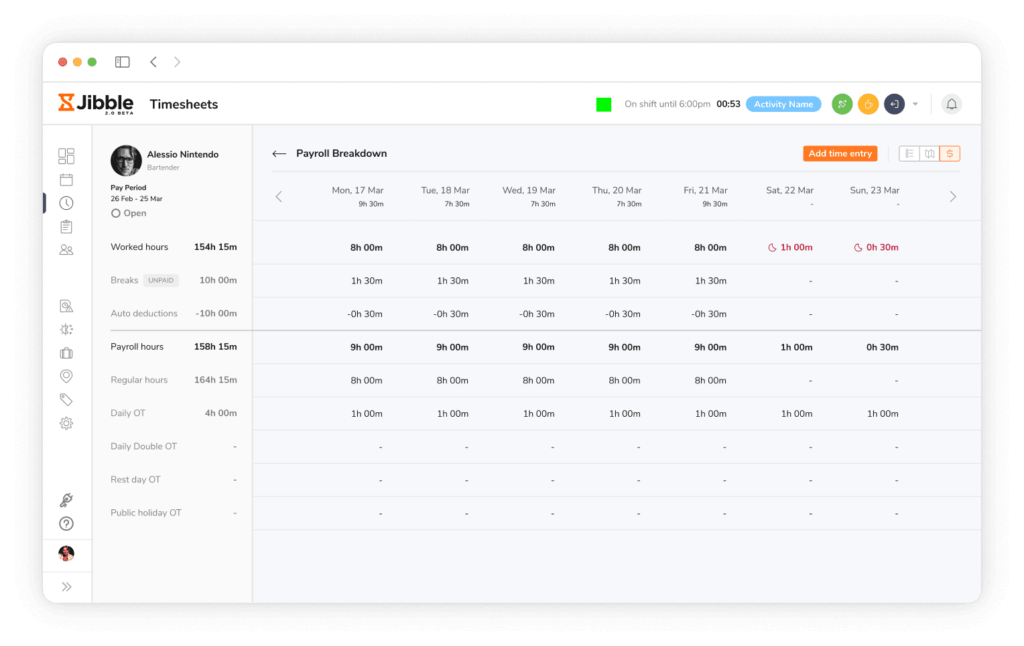Open Reports via the clipboard sidebar icon

[x=66, y=226]
